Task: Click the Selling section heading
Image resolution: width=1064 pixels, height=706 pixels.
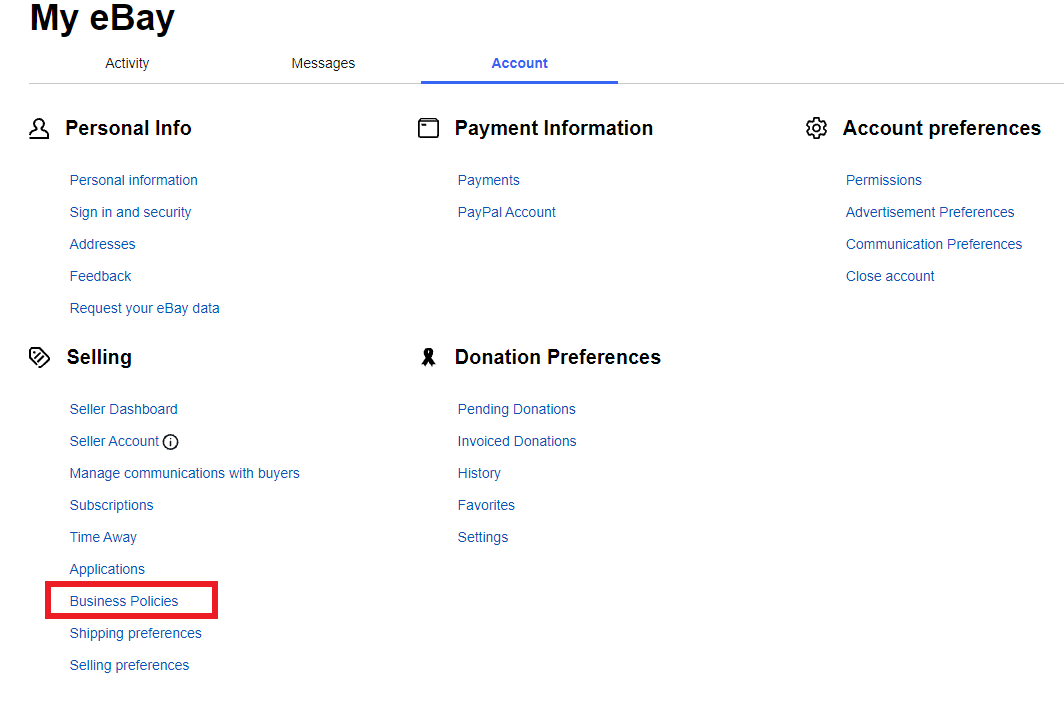Action: tap(99, 357)
